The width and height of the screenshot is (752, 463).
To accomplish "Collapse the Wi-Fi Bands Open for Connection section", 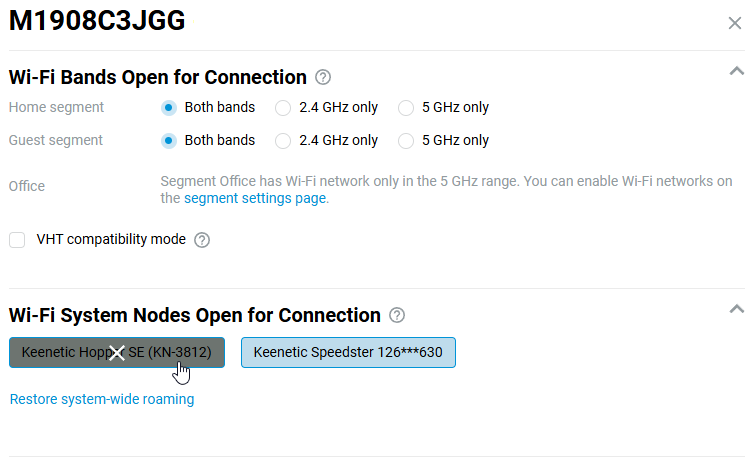I will point(736,71).
